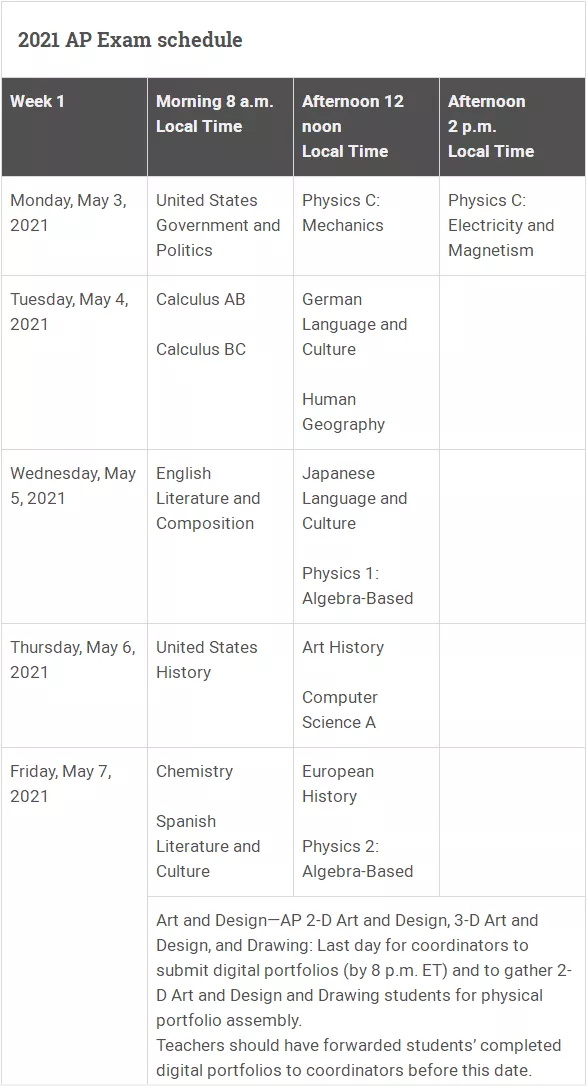This screenshot has width=587, height=1086.
Task: Select the Physics C: Mechanics entry
Action: [x=343, y=213]
